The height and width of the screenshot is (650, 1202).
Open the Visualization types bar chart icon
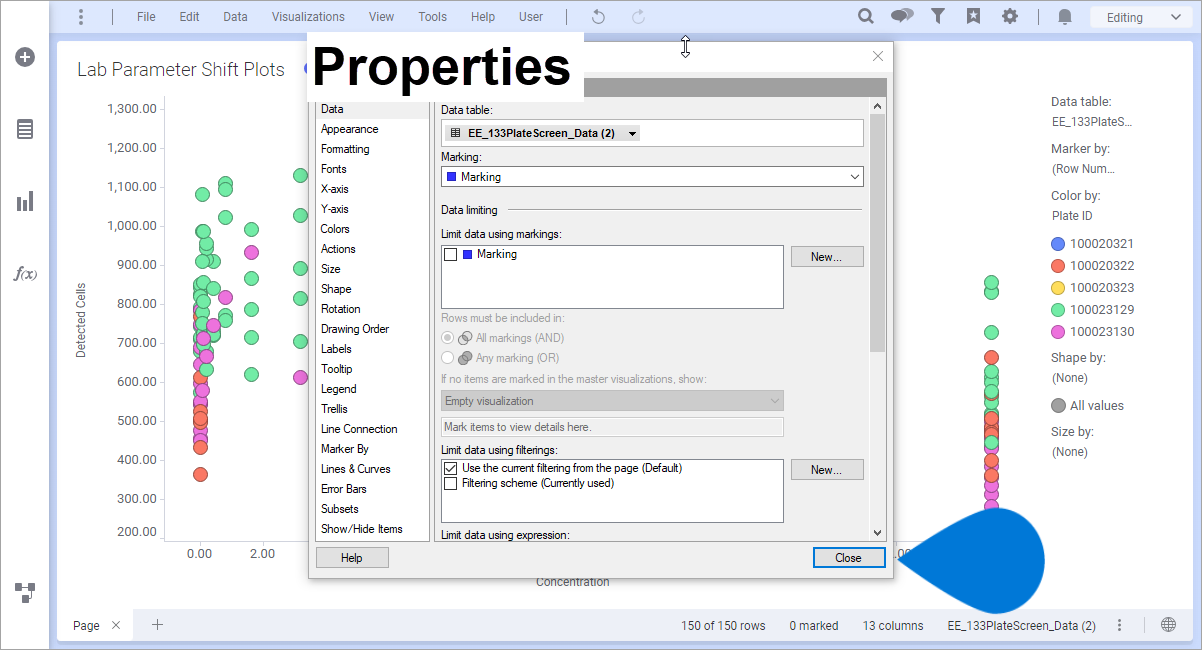coord(25,201)
